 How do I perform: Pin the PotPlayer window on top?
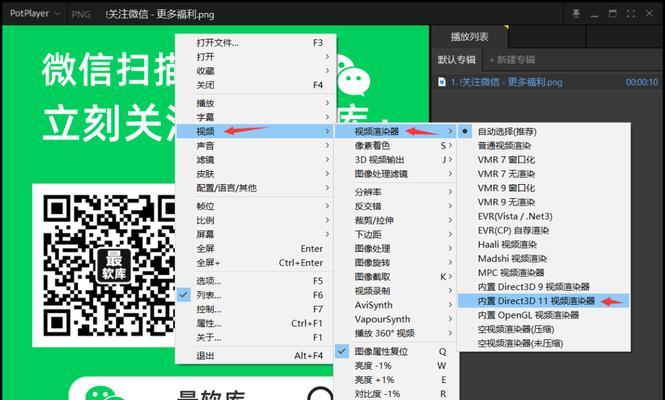(x=576, y=14)
